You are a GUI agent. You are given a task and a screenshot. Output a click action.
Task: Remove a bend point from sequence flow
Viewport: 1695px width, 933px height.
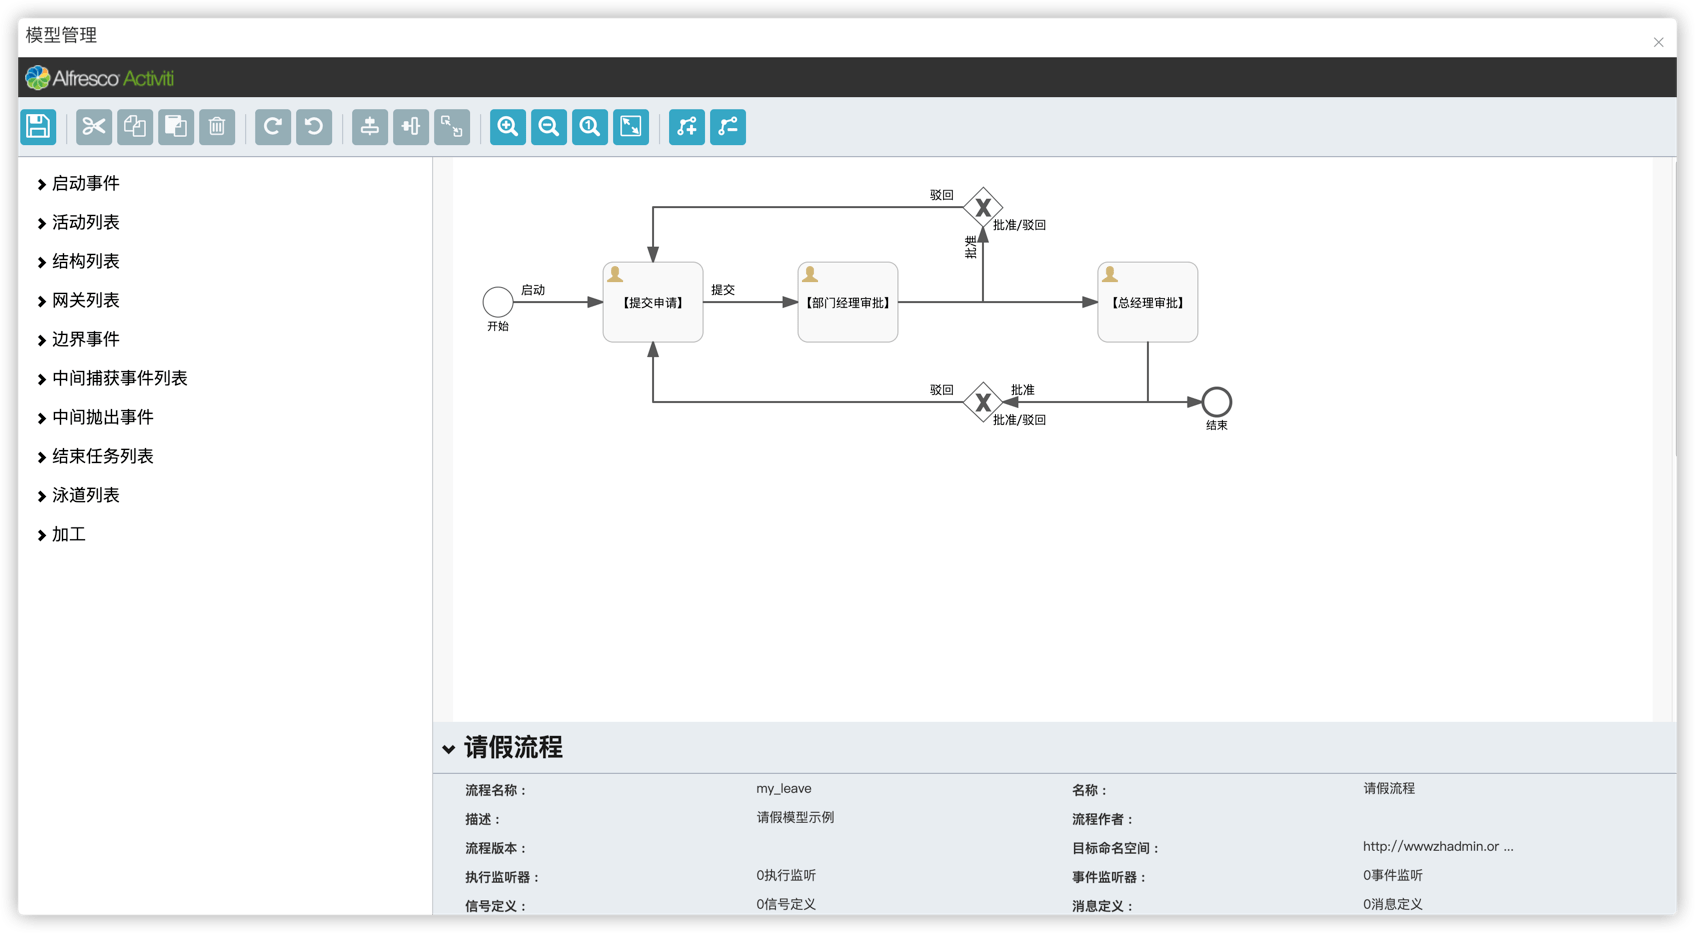(728, 127)
